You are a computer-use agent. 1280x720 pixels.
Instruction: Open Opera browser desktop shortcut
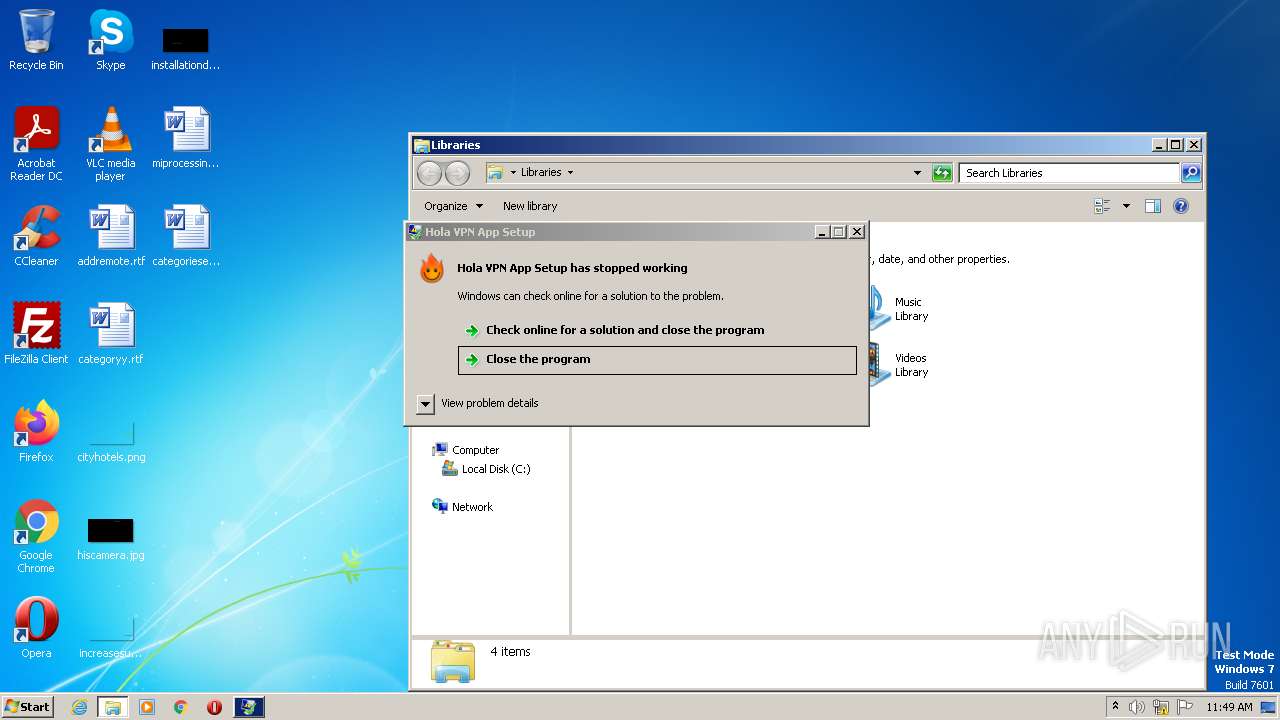point(36,627)
